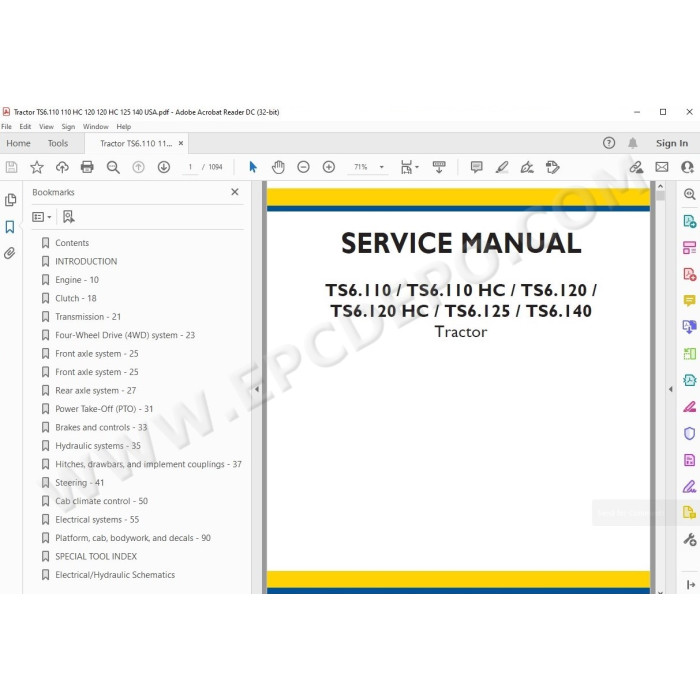Viewport: 700px width, 700px height.
Task: Click the Sign In button
Action: (672, 143)
